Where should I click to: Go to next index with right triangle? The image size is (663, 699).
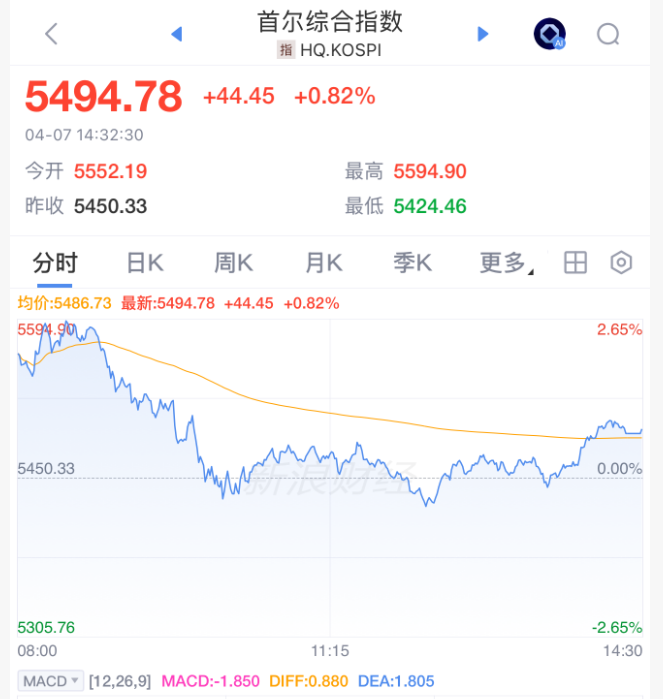[x=483, y=34]
